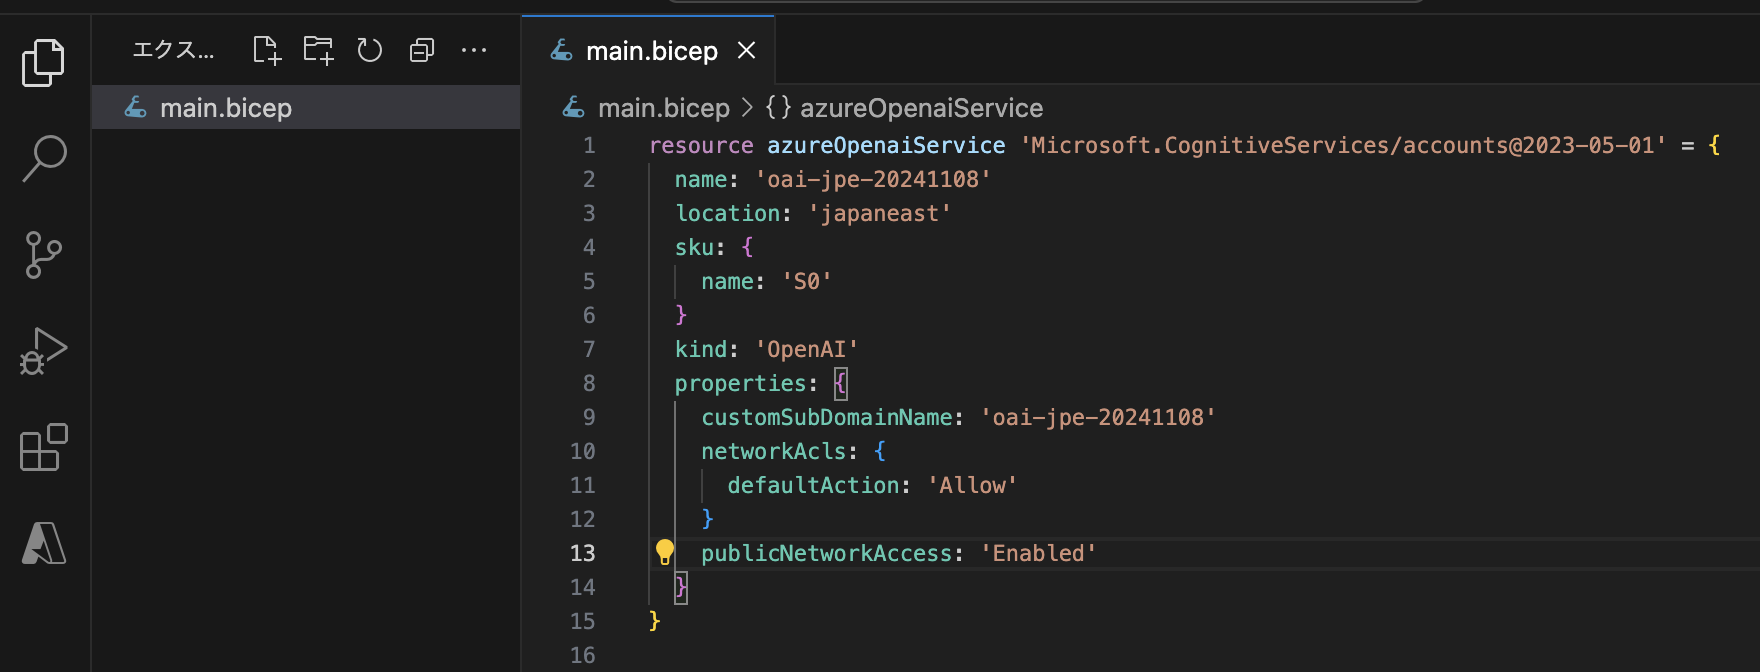Open main.bicep in the file tree

pyautogui.click(x=226, y=108)
